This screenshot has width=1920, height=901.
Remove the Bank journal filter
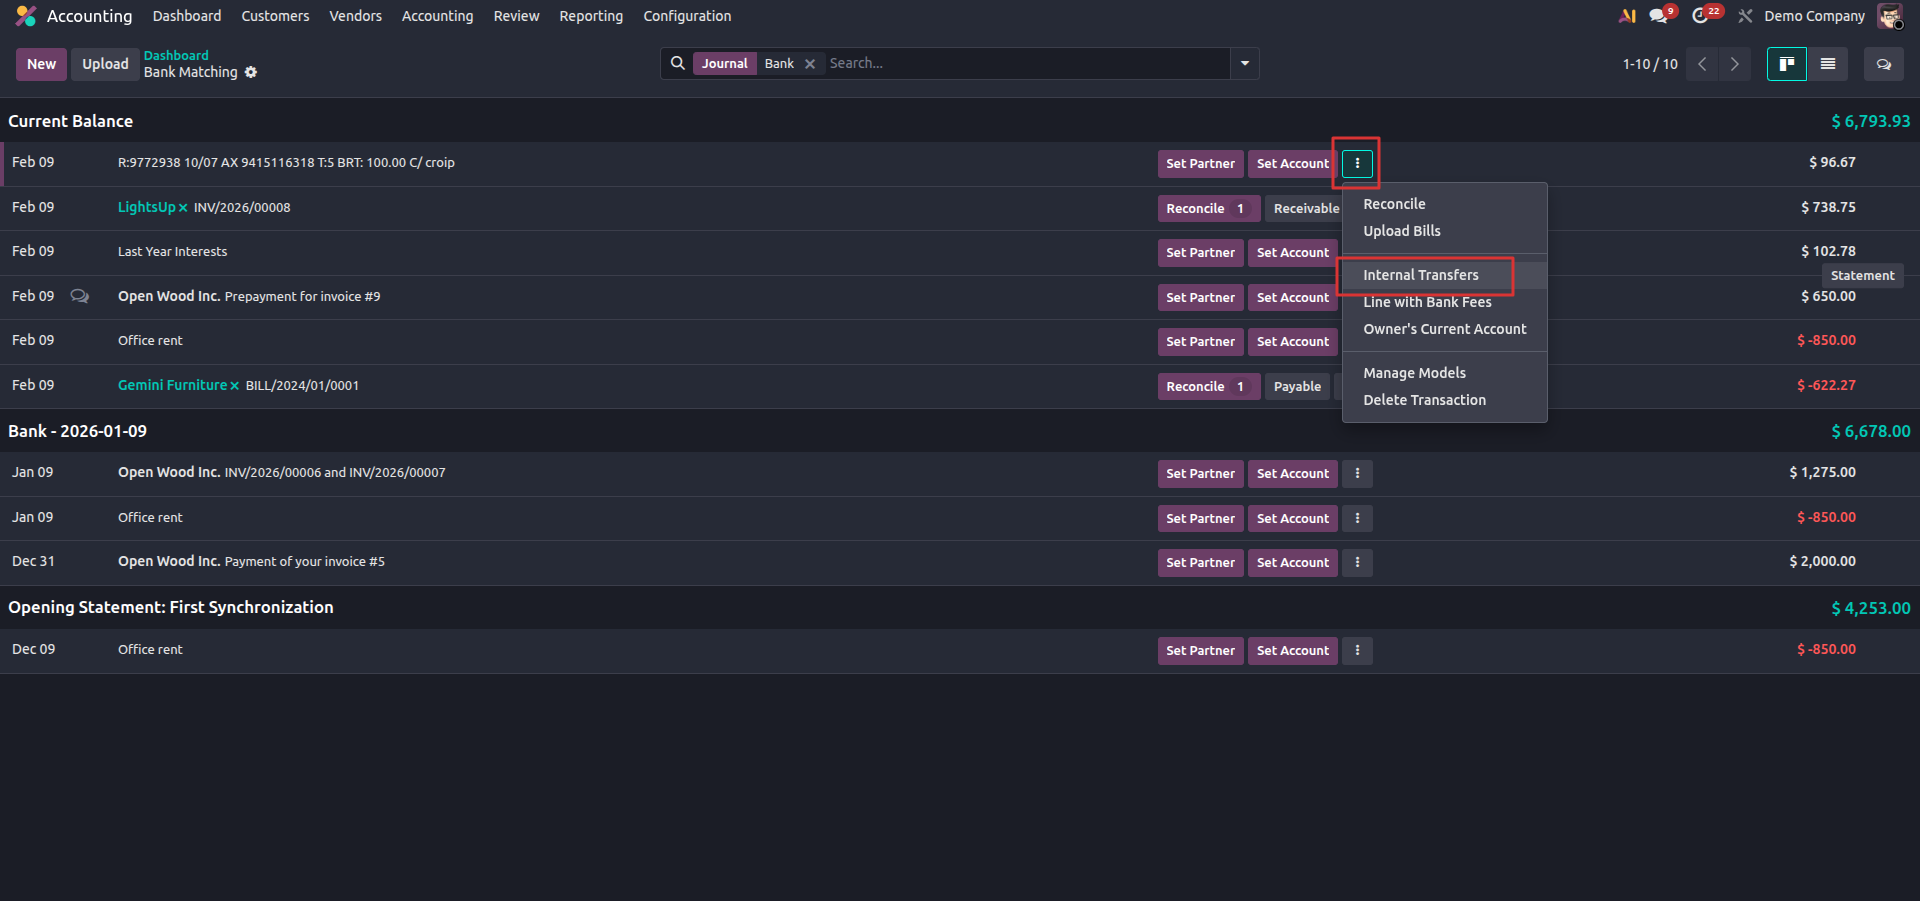click(x=810, y=64)
